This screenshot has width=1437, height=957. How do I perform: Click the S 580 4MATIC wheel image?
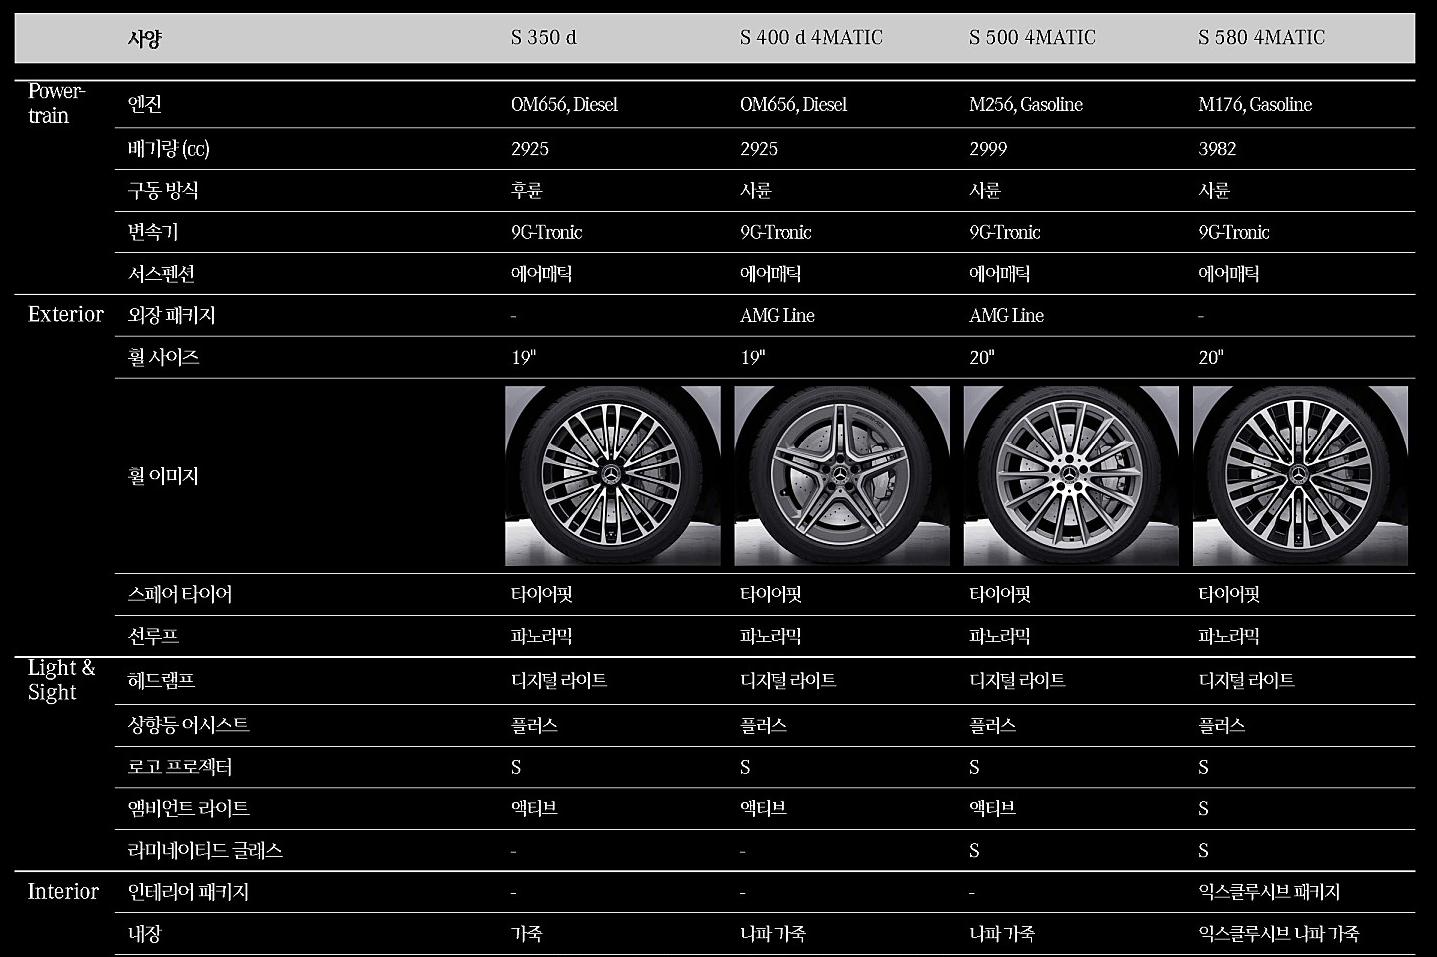1300,476
